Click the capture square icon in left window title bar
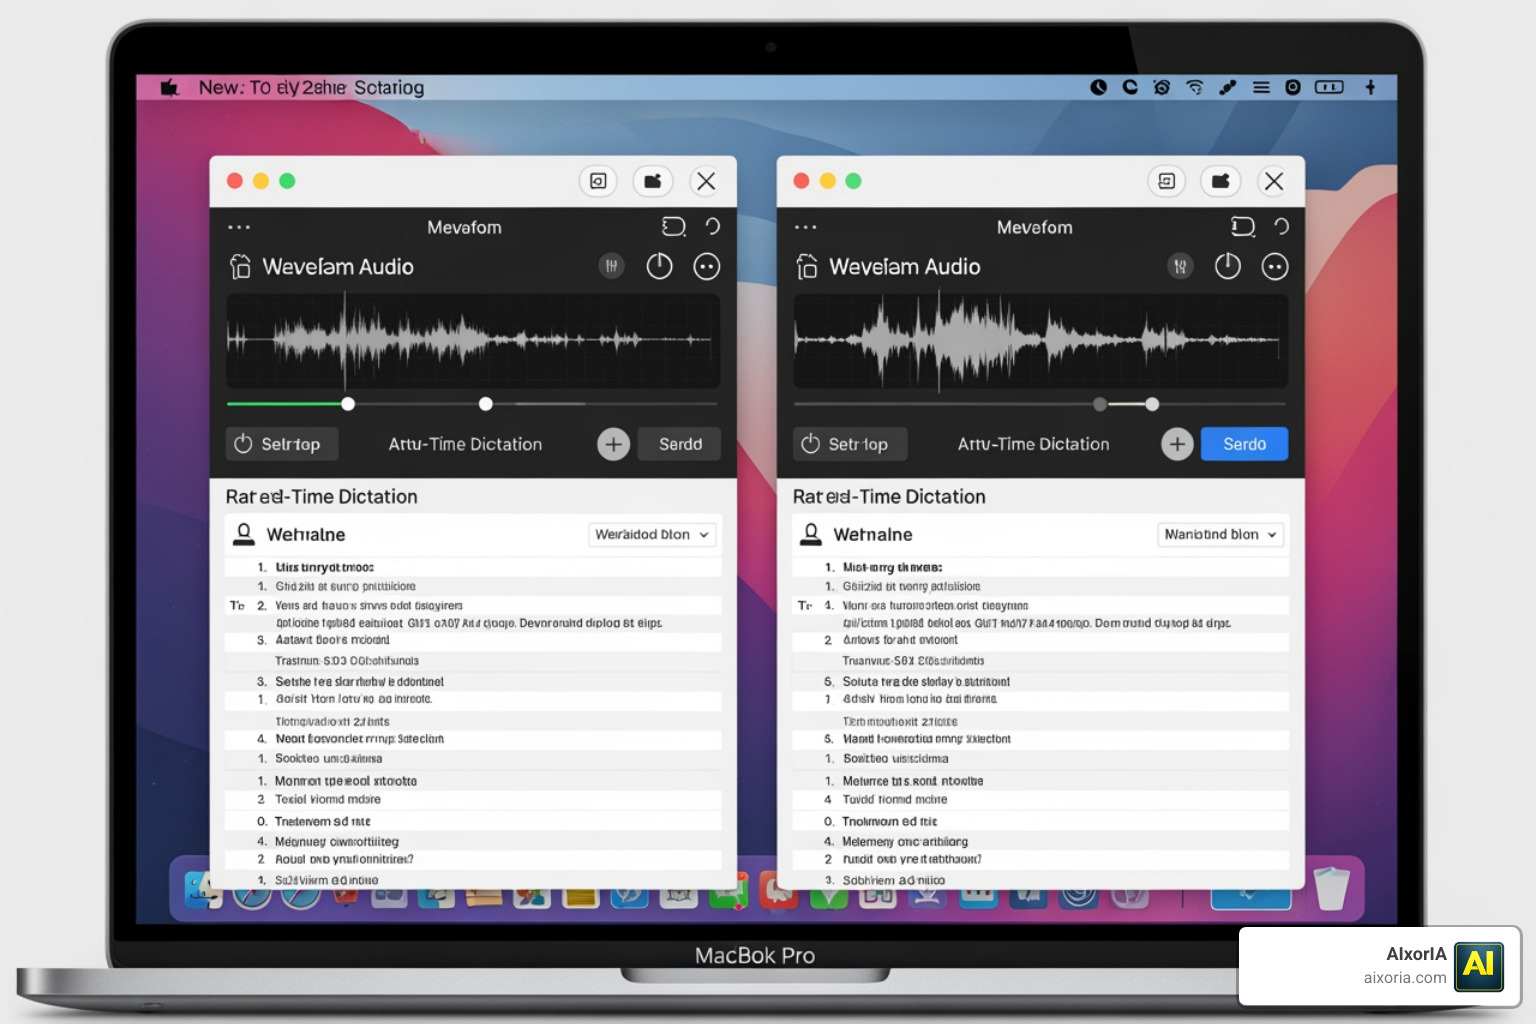 [598, 181]
